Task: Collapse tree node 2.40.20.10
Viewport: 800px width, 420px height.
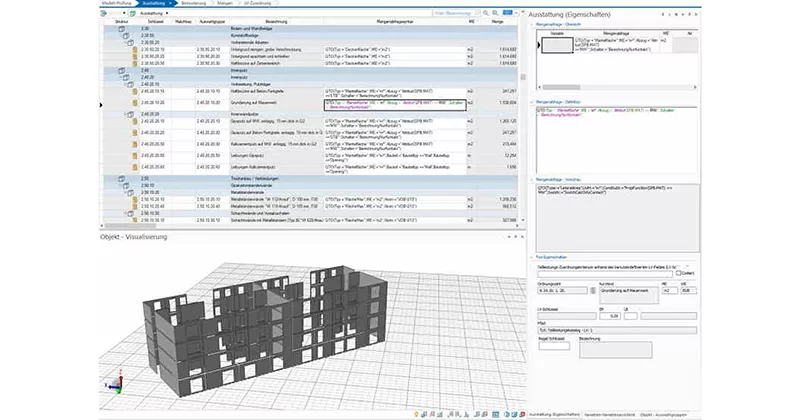Action: click(x=130, y=84)
